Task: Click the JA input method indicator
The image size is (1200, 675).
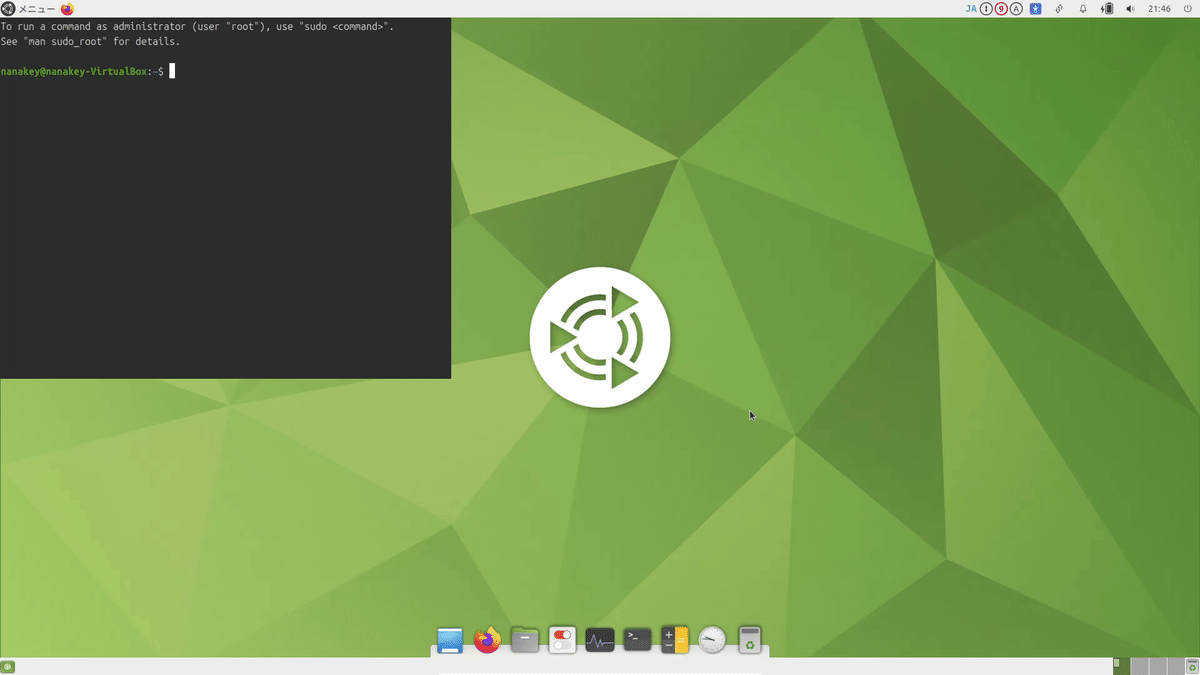Action: click(971, 9)
